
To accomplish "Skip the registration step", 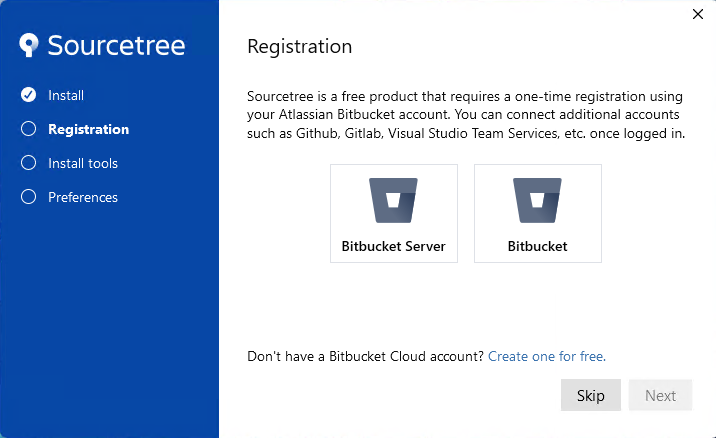I will (x=590, y=395).
